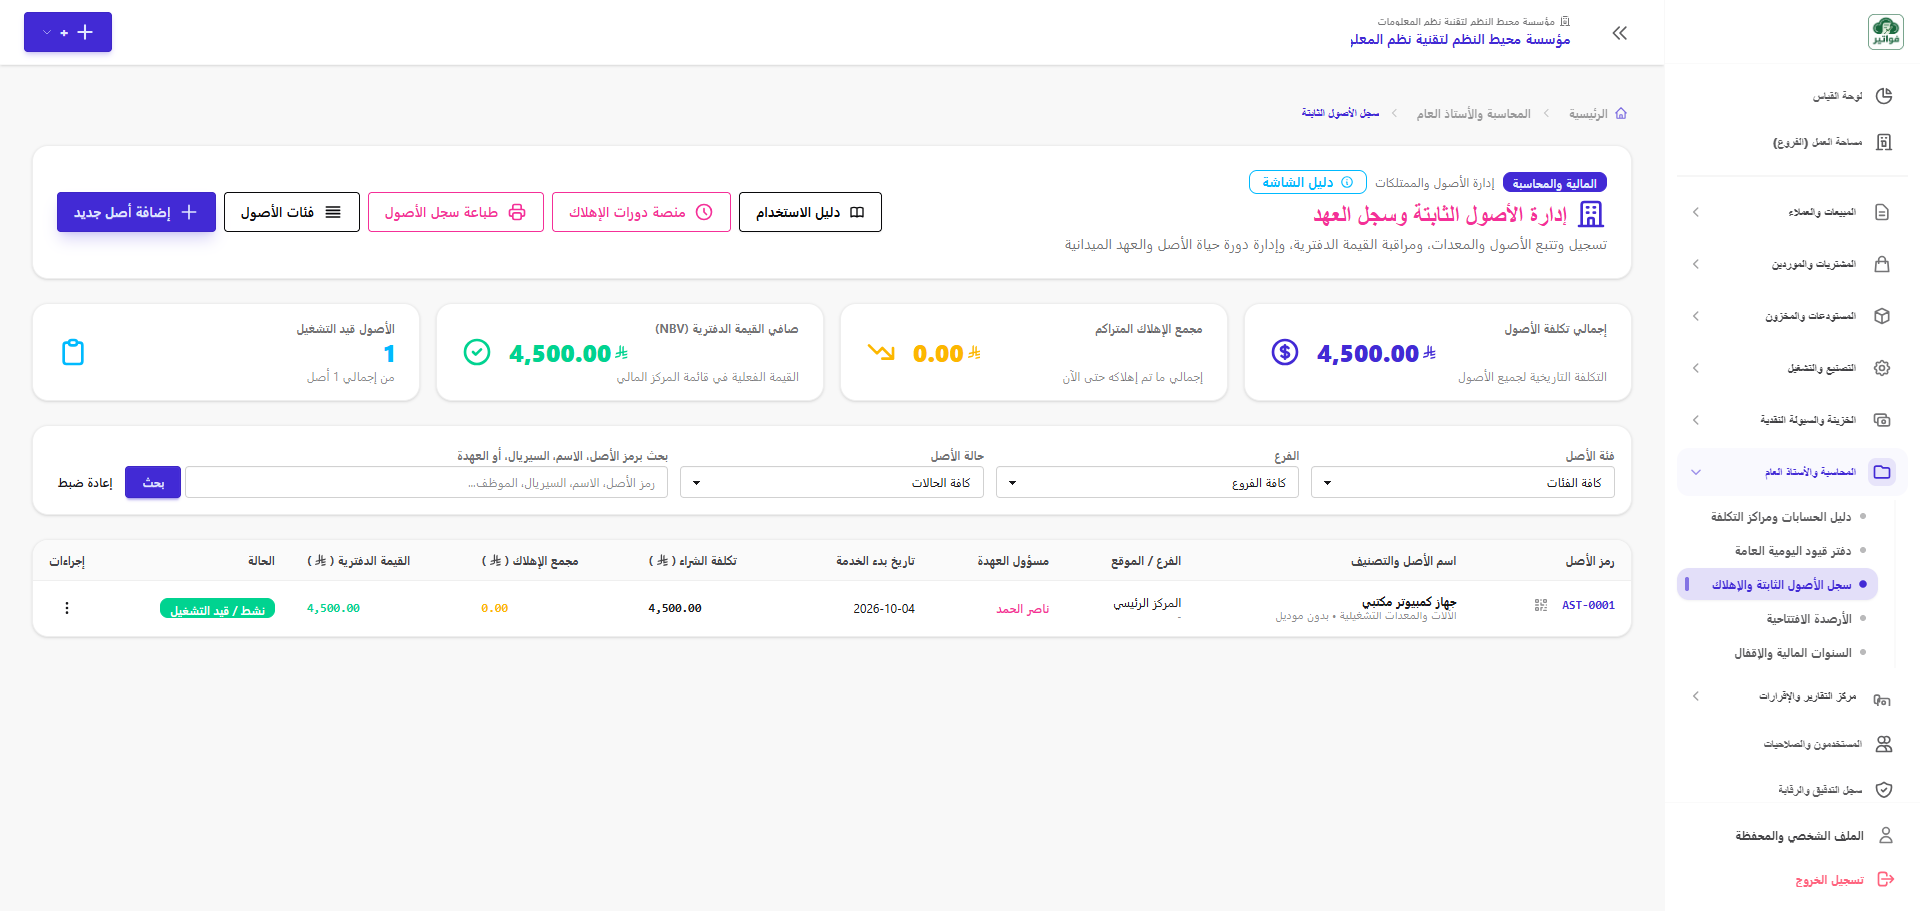Click the فئات الأصول button
The width and height of the screenshot is (1920, 911).
coord(292,212)
